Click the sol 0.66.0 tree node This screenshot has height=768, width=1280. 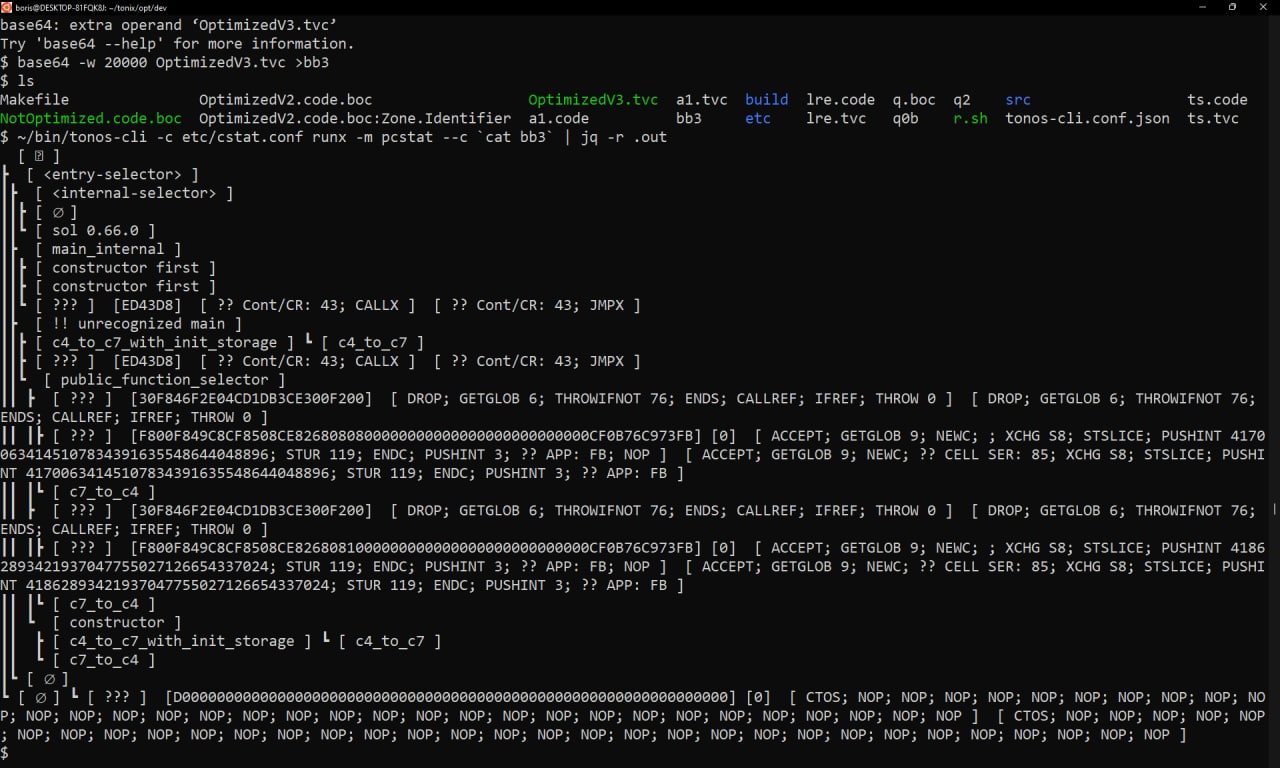click(95, 231)
